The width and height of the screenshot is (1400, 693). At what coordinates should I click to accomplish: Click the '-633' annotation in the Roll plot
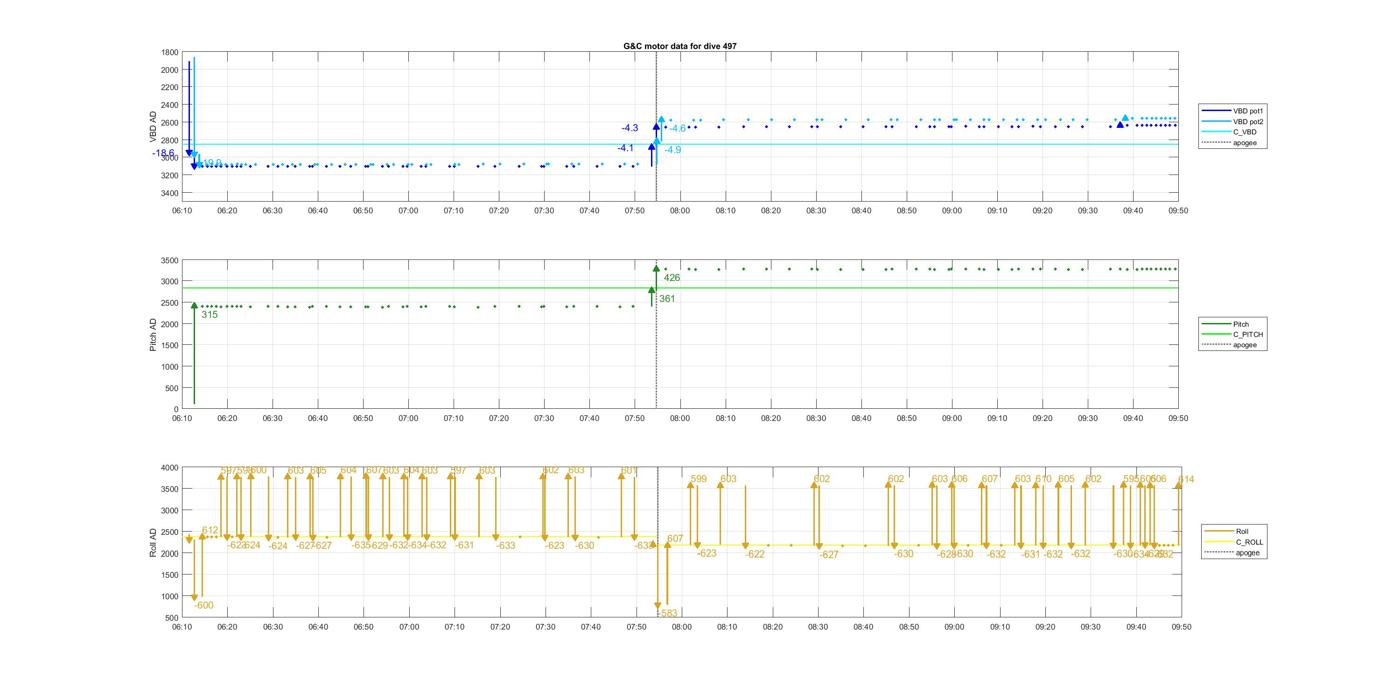[x=506, y=546]
